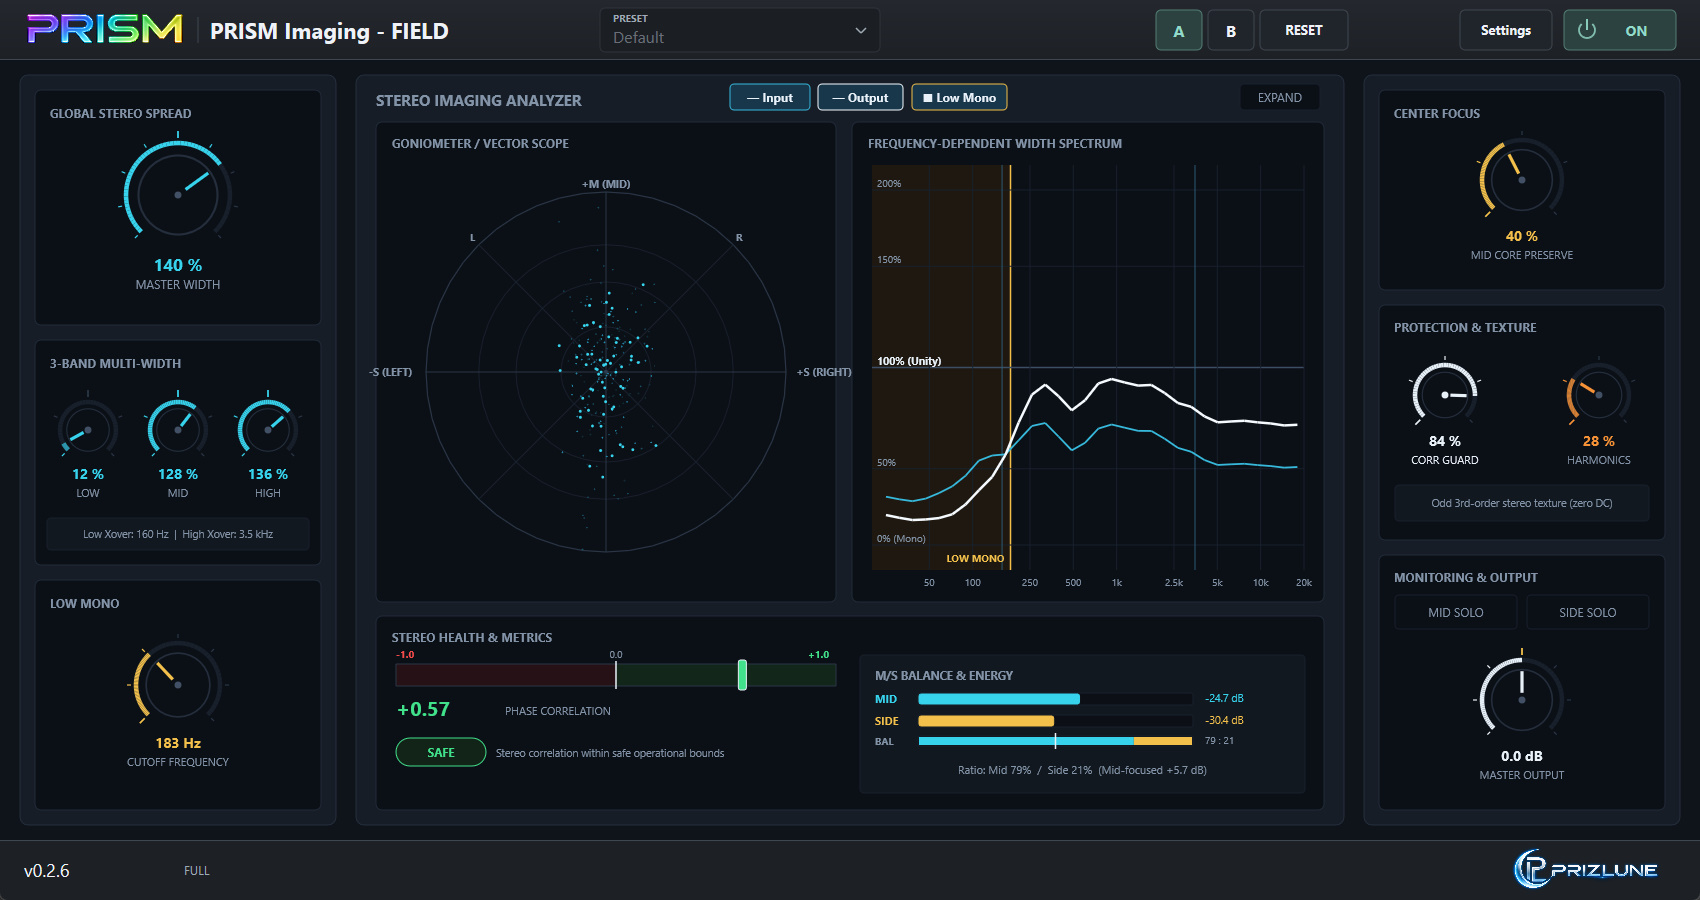Image resolution: width=1700 pixels, height=900 pixels.
Task: Click the Low band width knob
Action: coord(88,430)
